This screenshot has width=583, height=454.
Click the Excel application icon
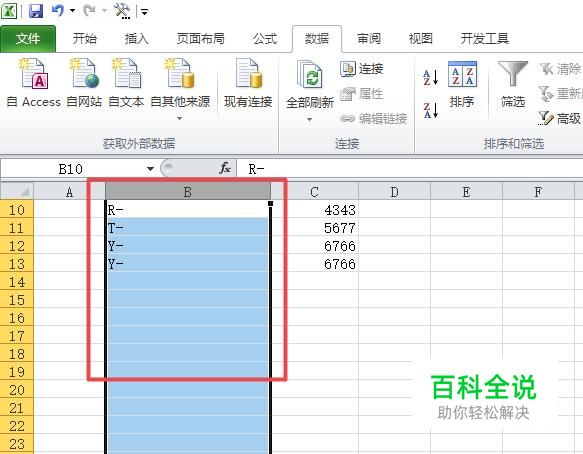pos(9,11)
